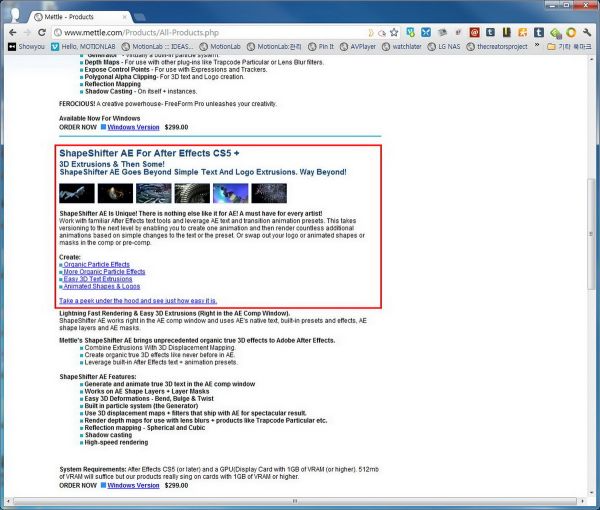Open the MotionLab :: IDEAS bookmark
600x510 pixels.
158,47
